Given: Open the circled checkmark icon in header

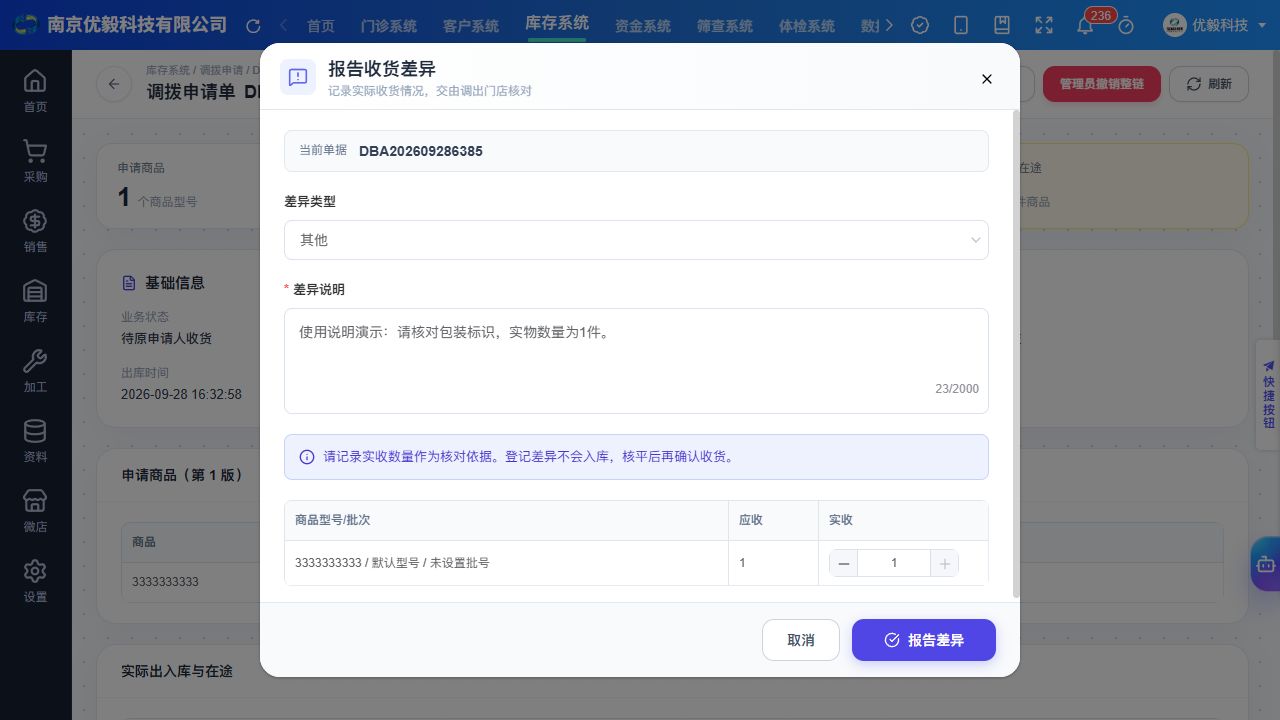Looking at the screenshot, I should click(920, 26).
